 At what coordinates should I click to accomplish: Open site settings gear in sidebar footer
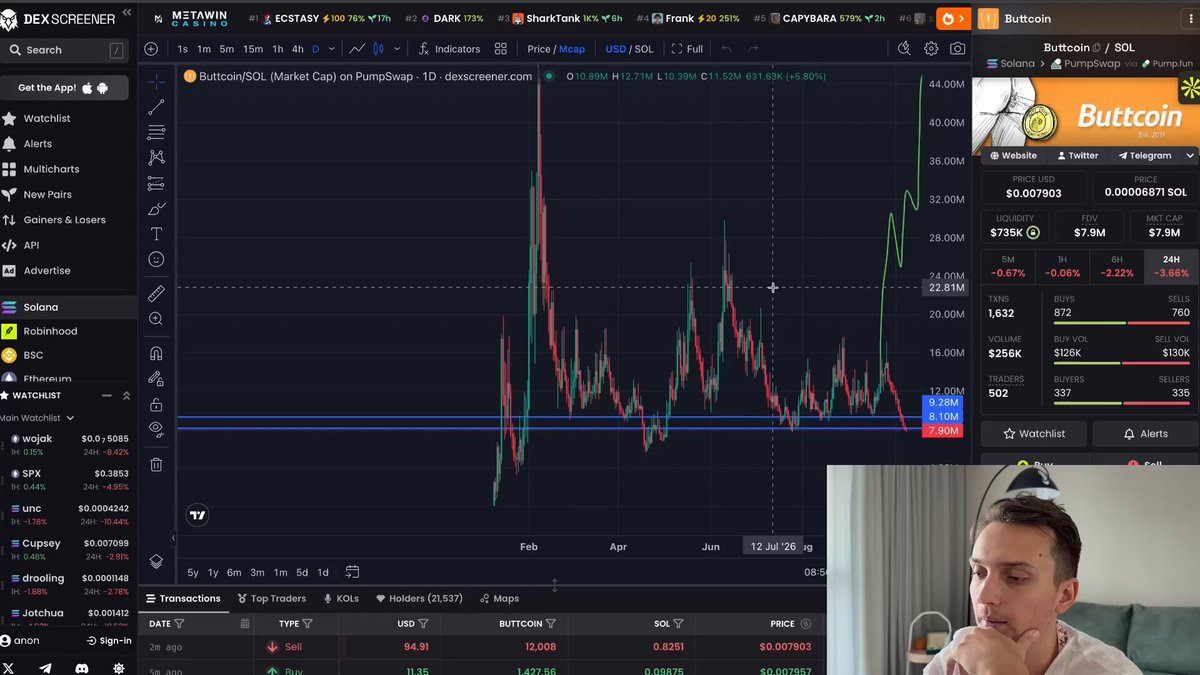coord(119,668)
